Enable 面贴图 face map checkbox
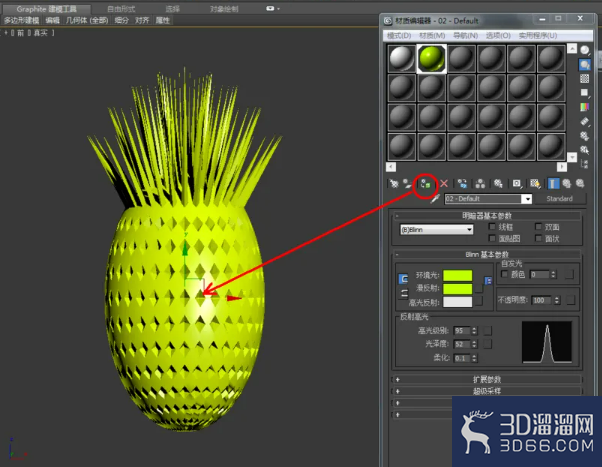 pos(492,238)
